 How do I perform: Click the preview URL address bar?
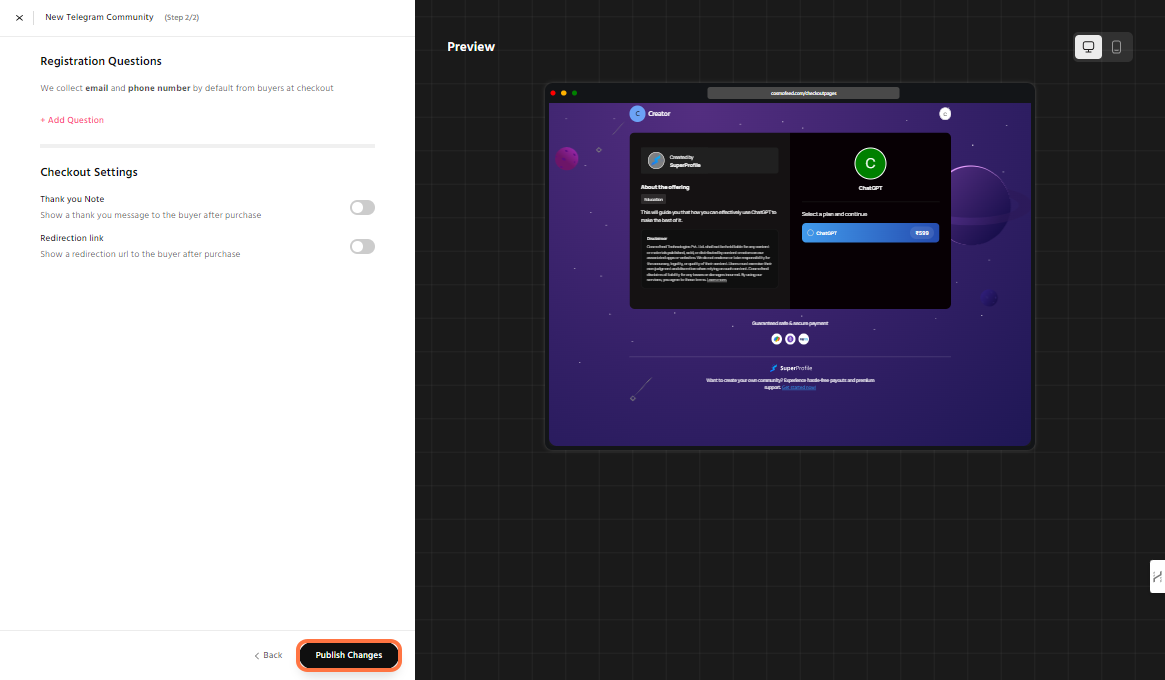pyautogui.click(x=803, y=93)
